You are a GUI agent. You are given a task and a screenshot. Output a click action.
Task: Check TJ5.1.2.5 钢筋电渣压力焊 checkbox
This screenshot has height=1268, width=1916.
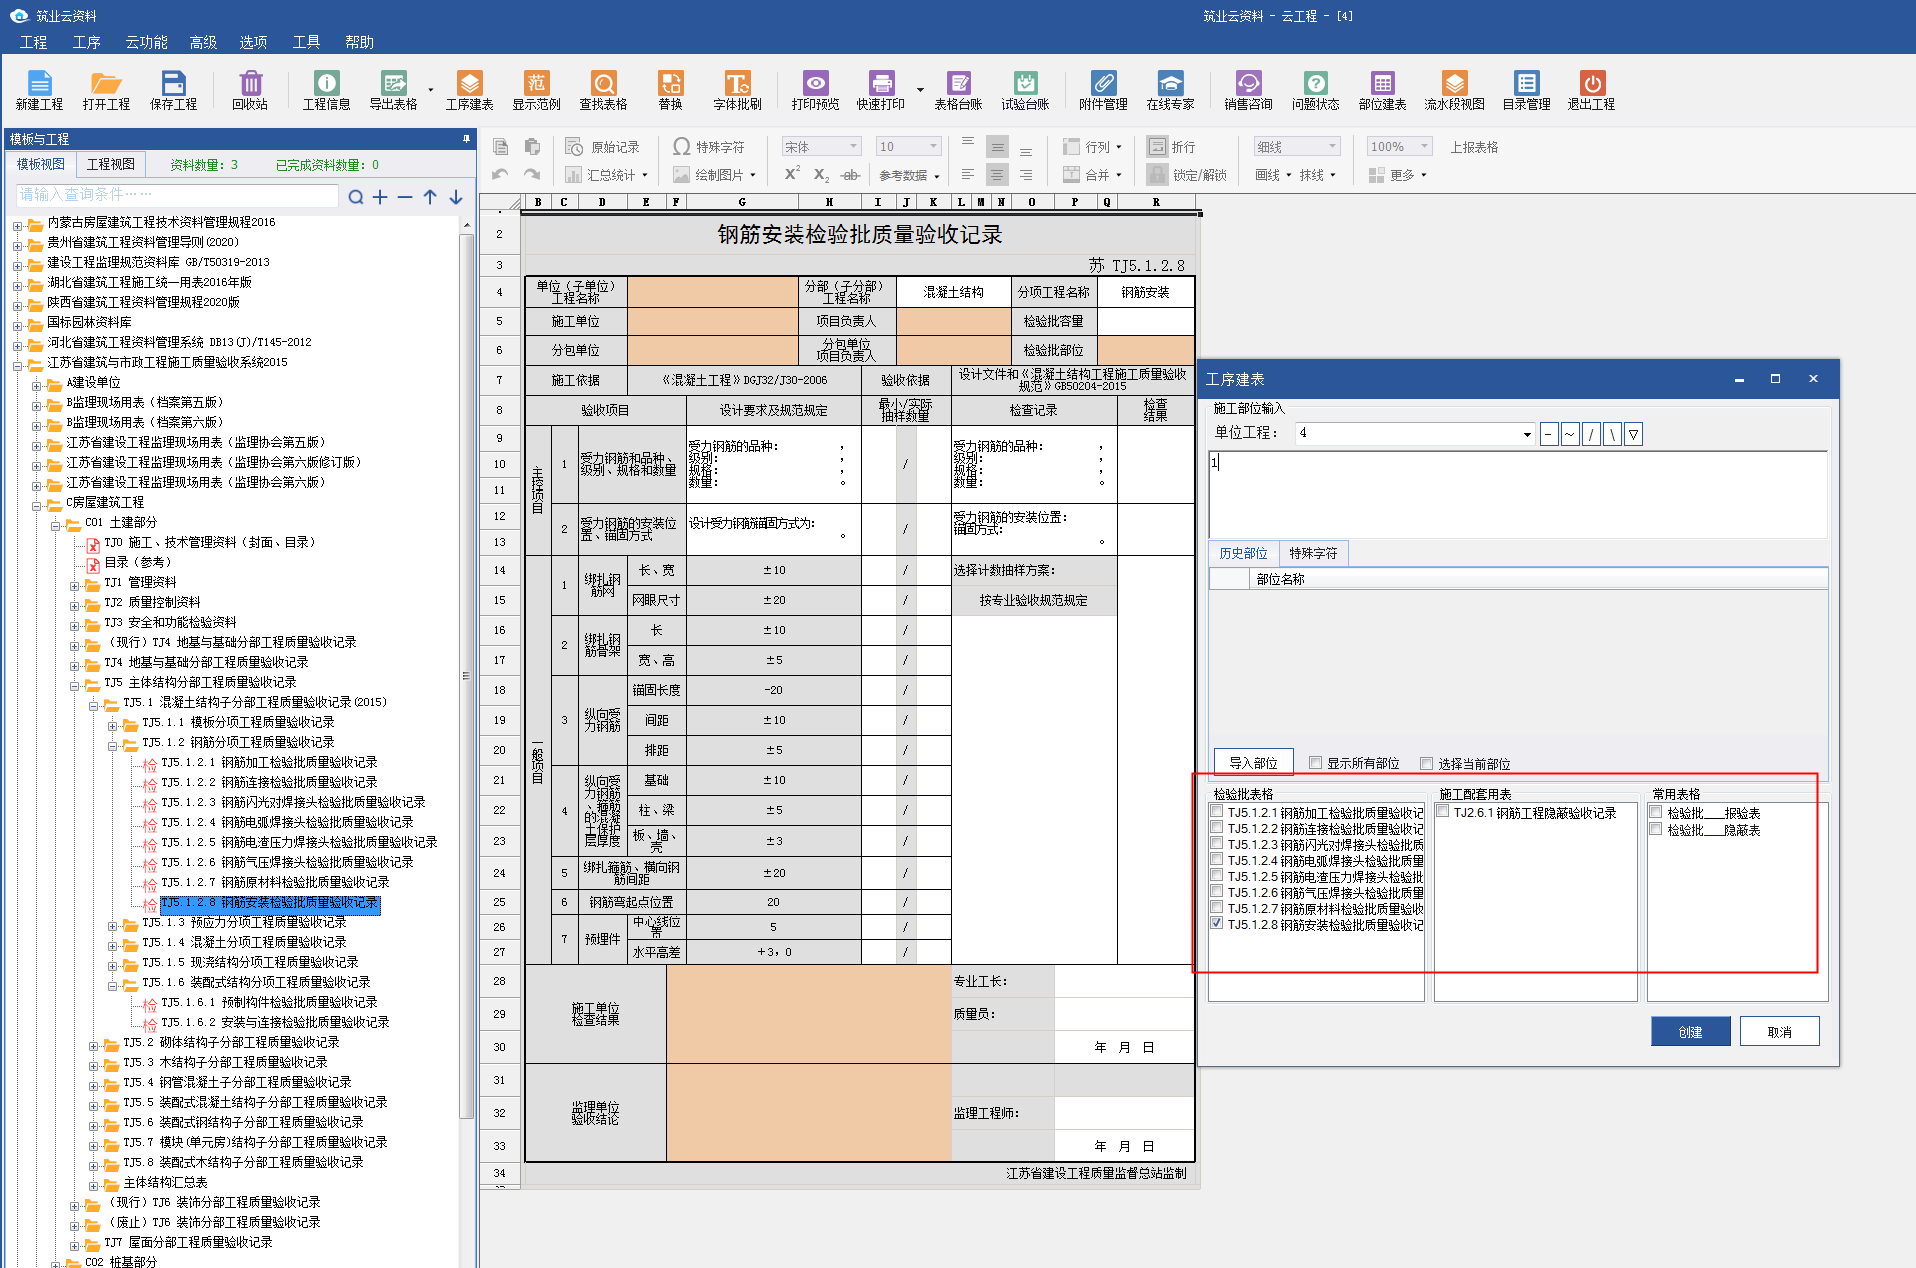point(1217,875)
